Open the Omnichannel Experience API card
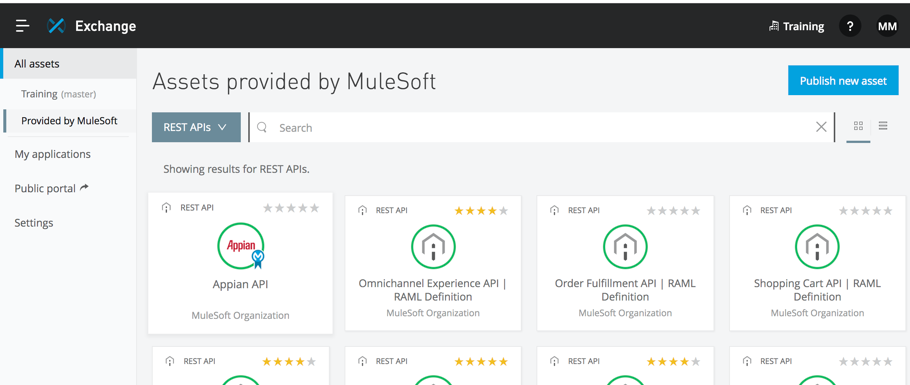The width and height of the screenshot is (910, 385). tap(433, 263)
